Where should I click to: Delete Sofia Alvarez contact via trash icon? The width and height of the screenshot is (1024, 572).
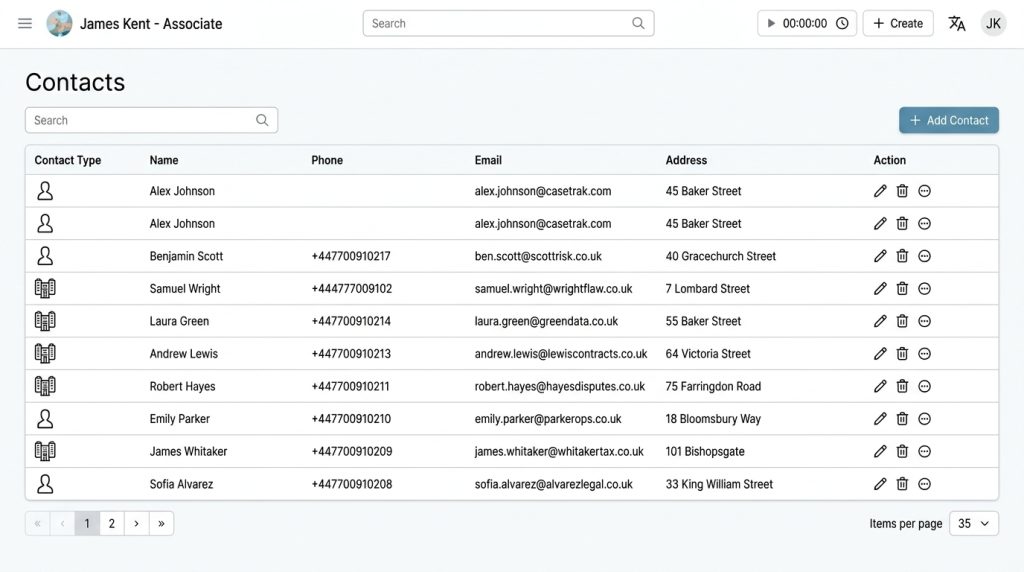pos(902,484)
